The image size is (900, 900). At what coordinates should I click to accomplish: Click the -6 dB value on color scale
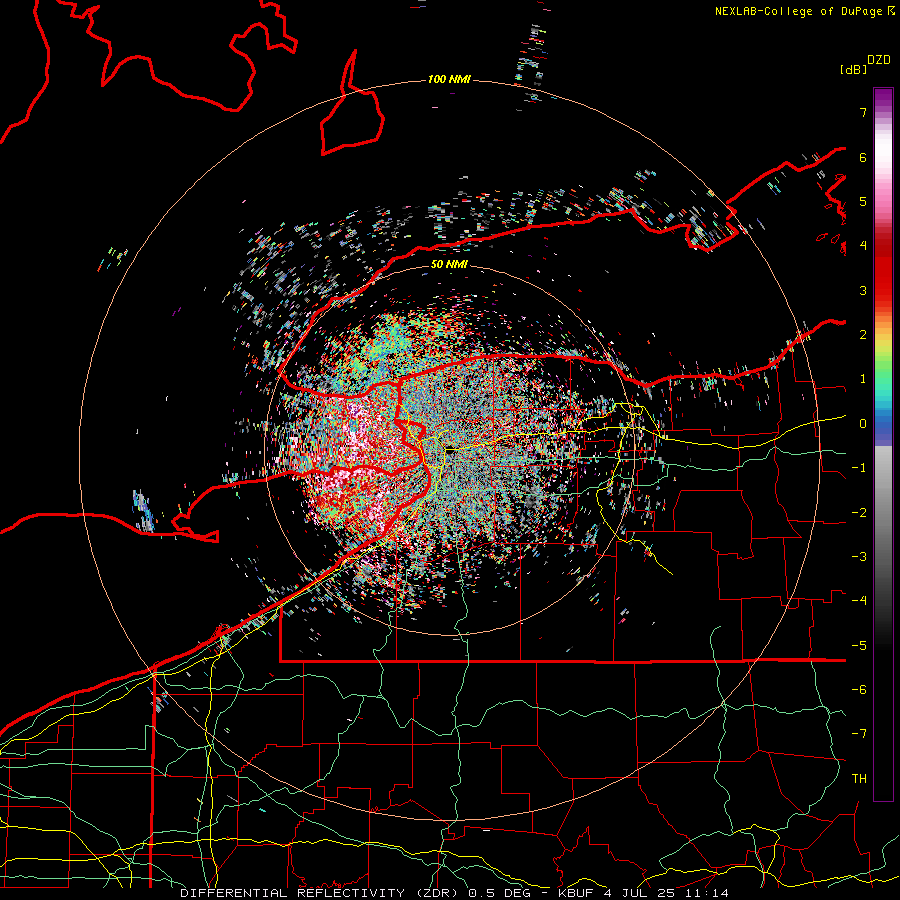tap(859, 690)
